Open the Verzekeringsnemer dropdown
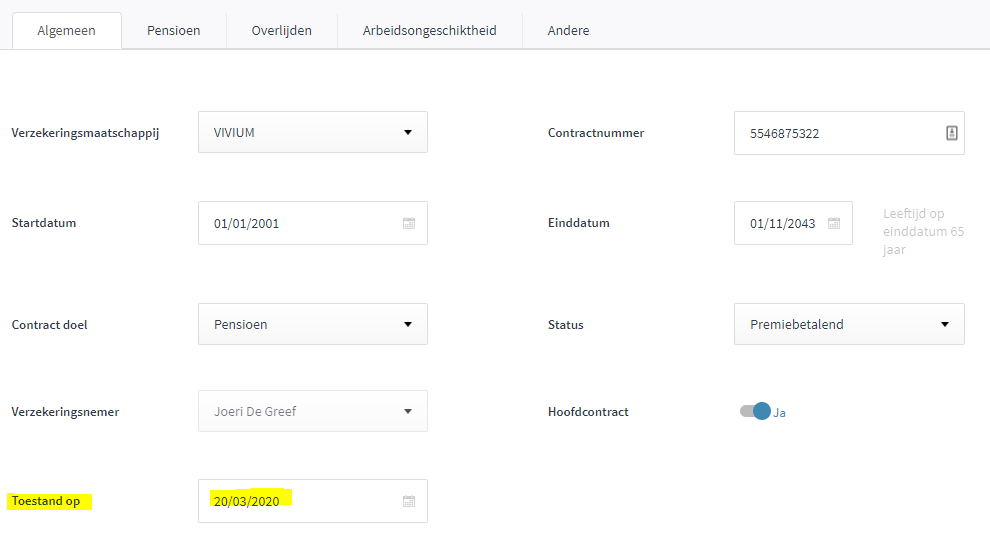 click(312, 411)
